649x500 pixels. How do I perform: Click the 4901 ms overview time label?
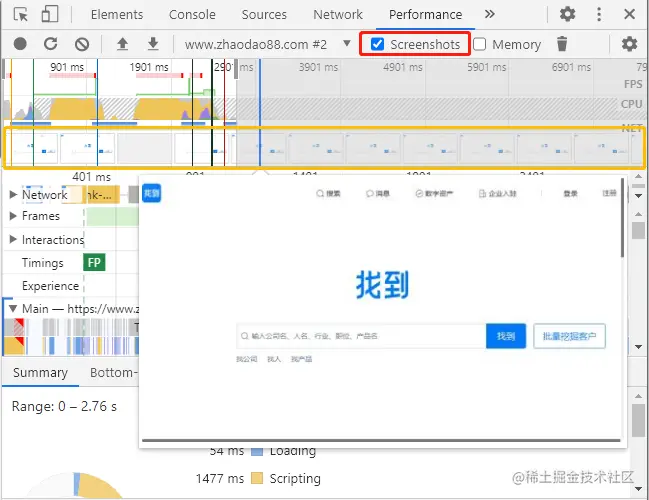coord(403,67)
